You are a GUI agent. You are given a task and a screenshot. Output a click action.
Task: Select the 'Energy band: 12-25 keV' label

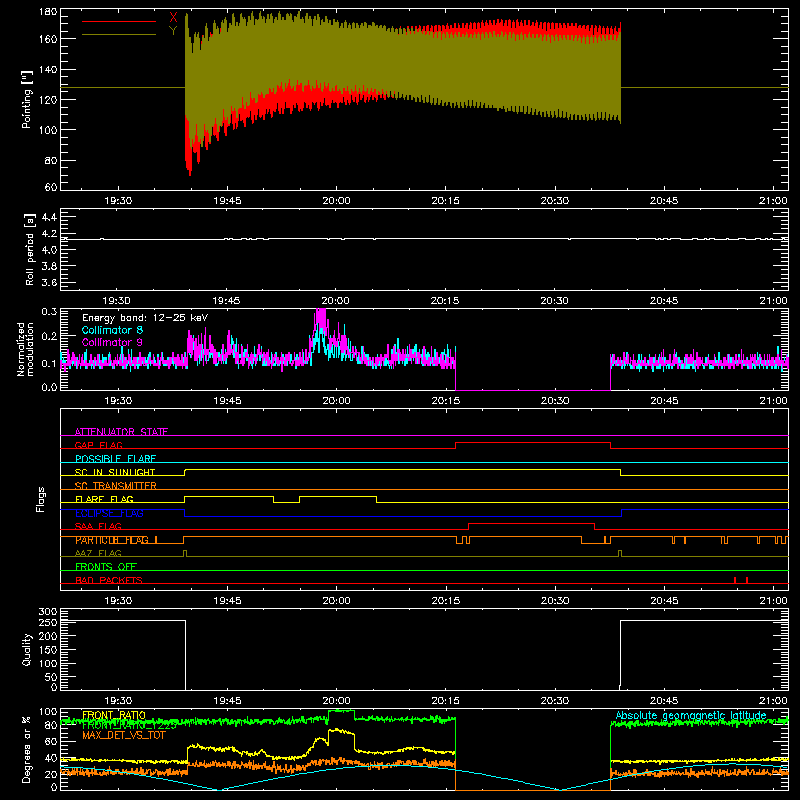tap(145, 318)
